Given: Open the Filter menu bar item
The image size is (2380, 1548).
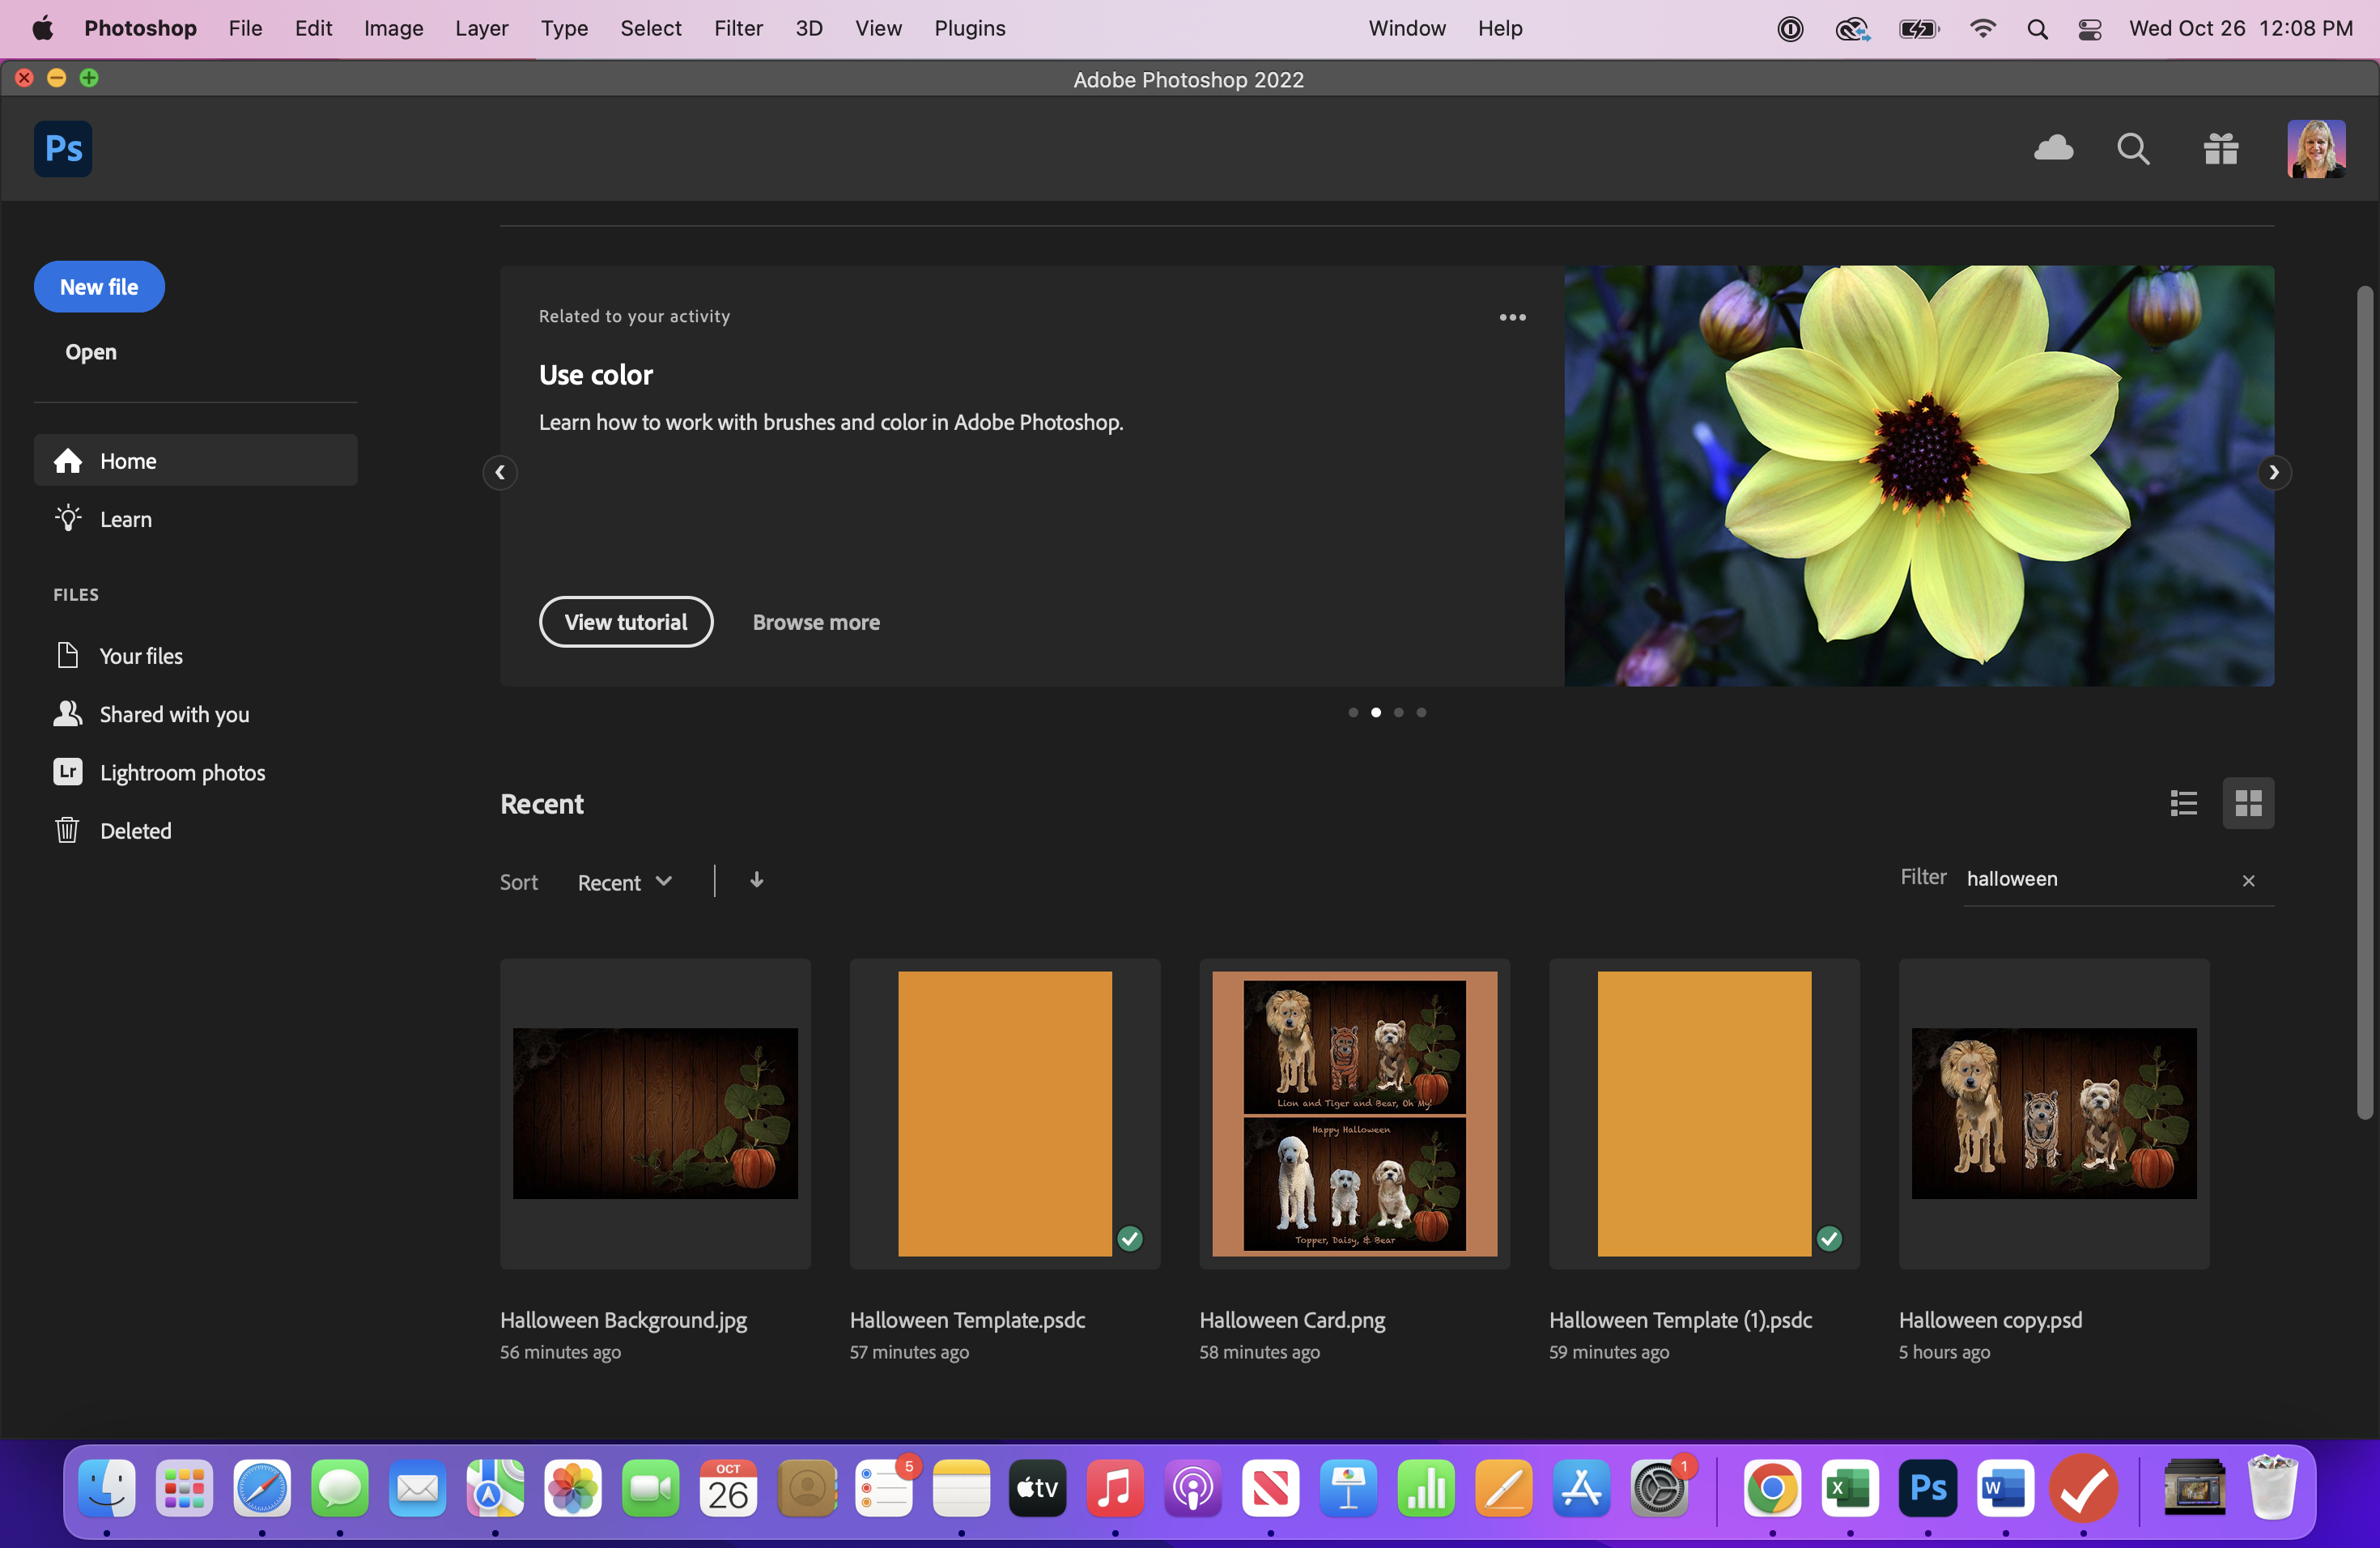Looking at the screenshot, I should tap(737, 28).
